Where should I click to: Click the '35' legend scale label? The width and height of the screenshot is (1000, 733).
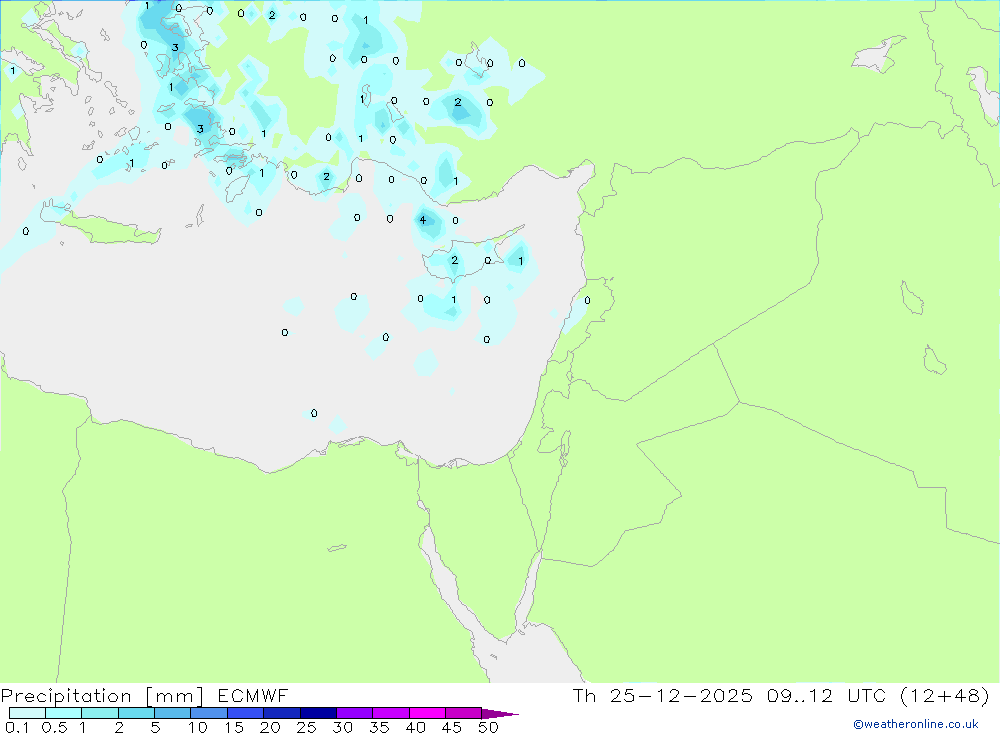(379, 727)
